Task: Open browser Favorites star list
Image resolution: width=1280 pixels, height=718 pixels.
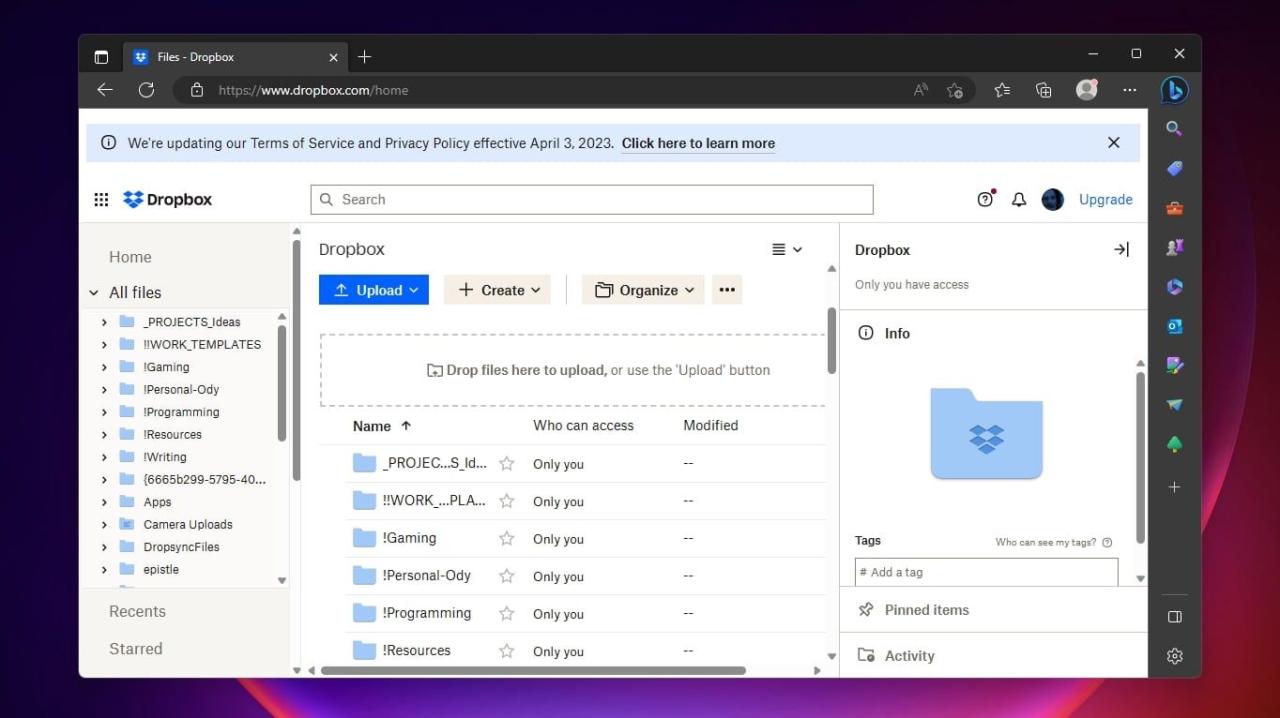Action: [1002, 90]
